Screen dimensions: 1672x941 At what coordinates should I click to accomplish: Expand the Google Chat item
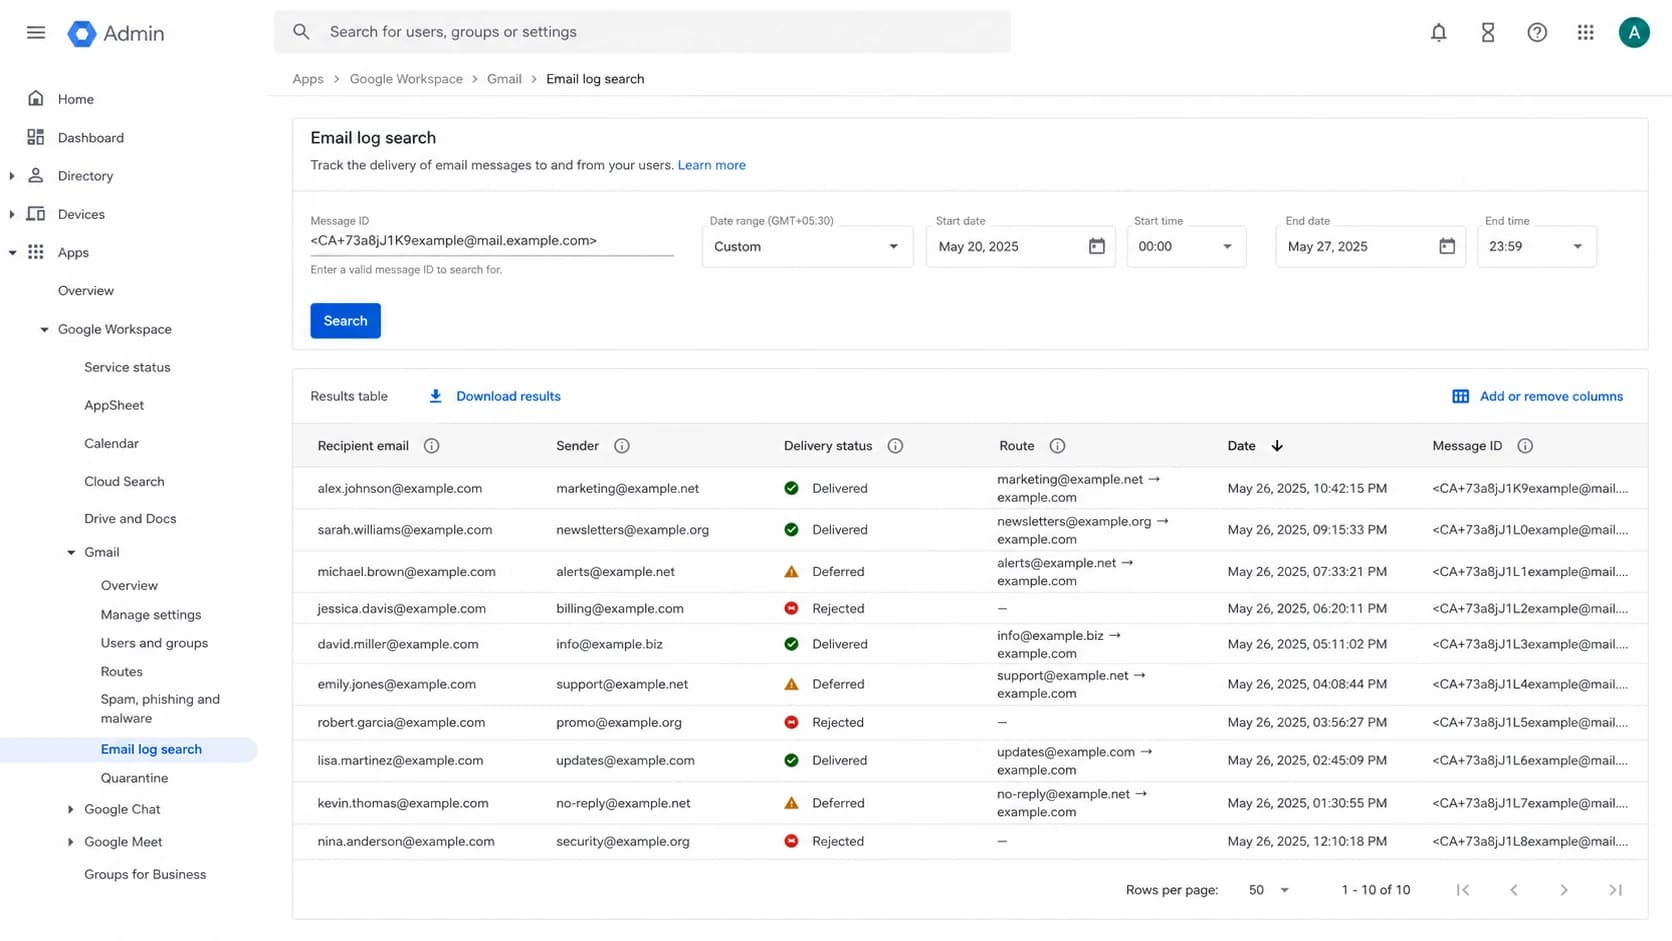[x=70, y=810]
